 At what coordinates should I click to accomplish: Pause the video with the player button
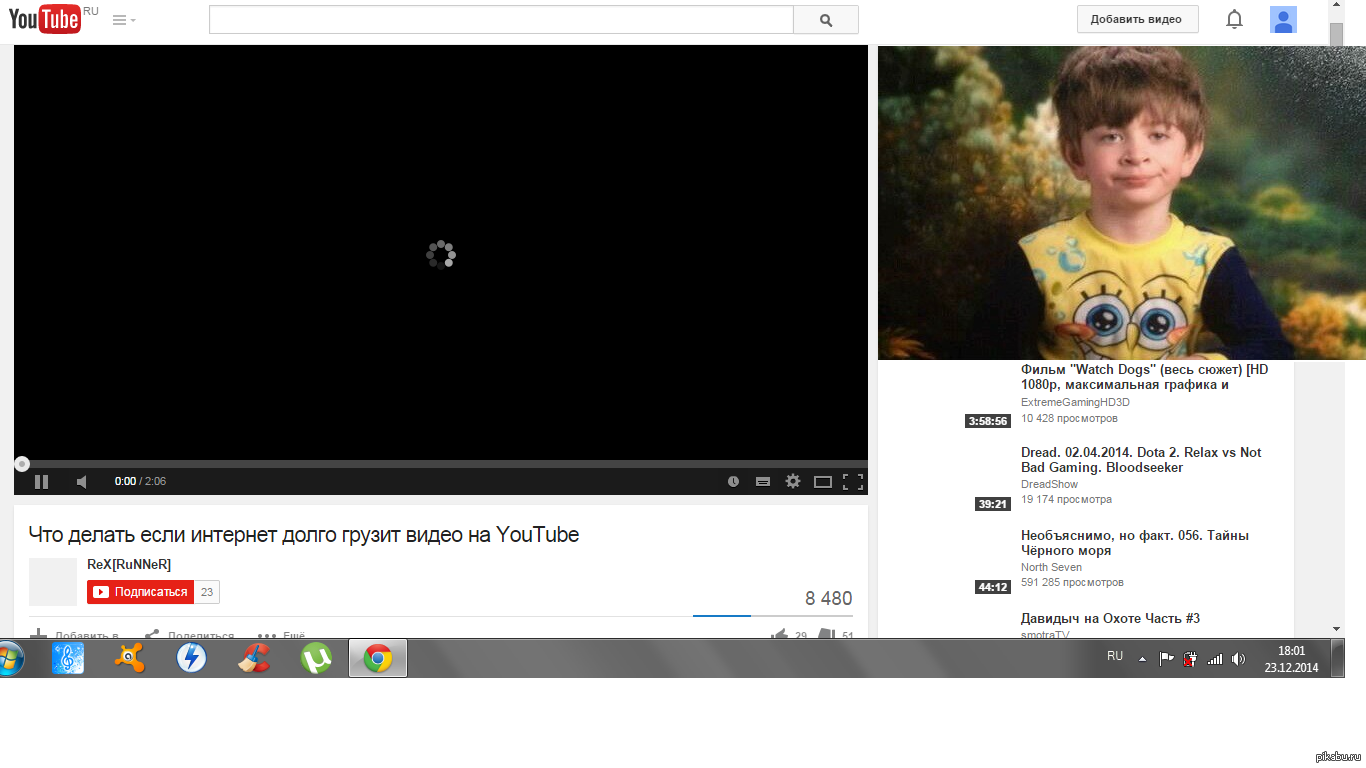(41, 481)
